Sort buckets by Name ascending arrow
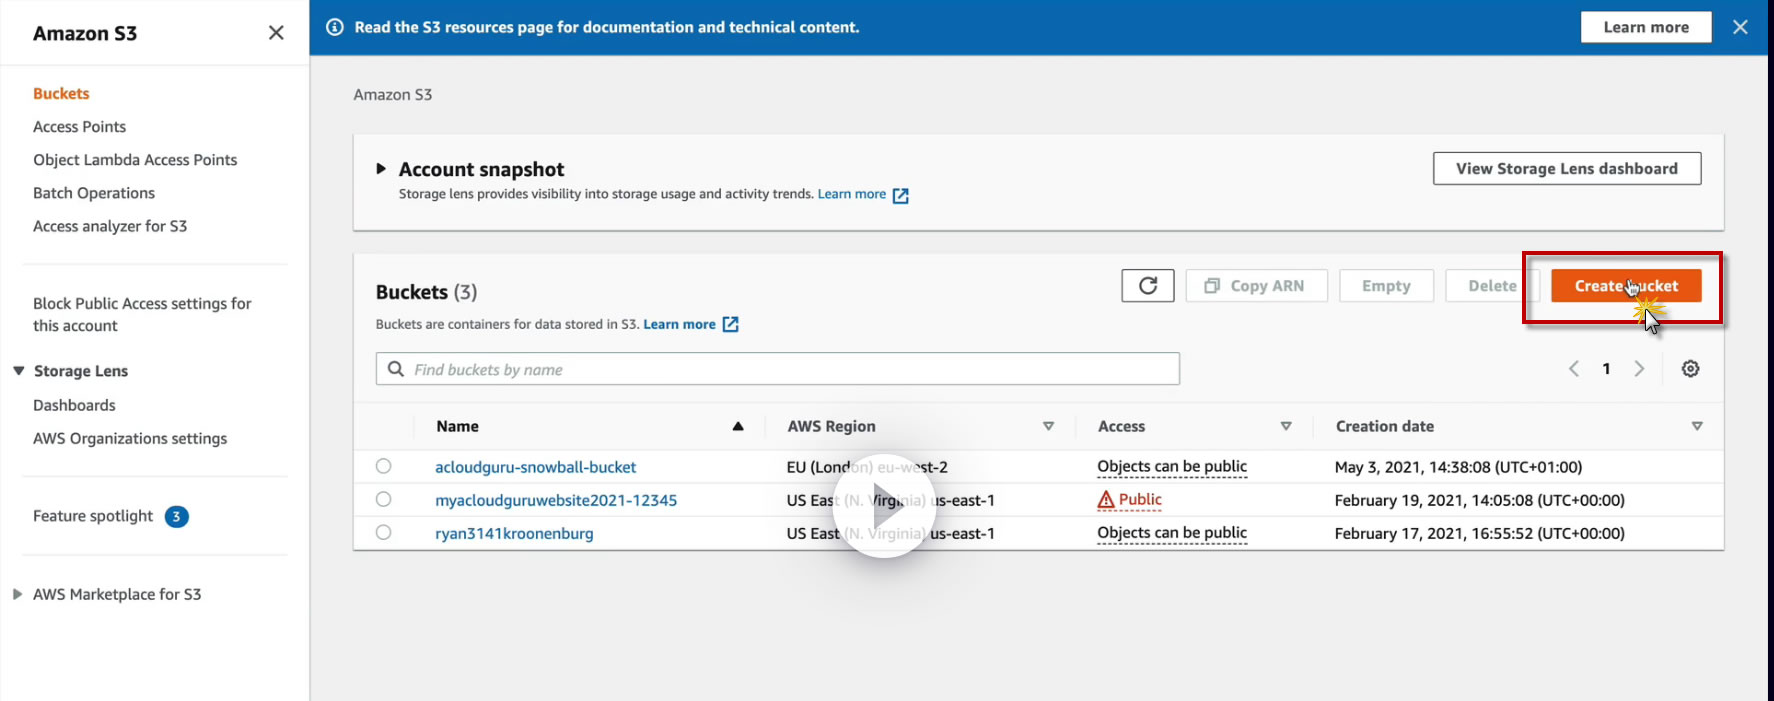 pyautogui.click(x=738, y=426)
